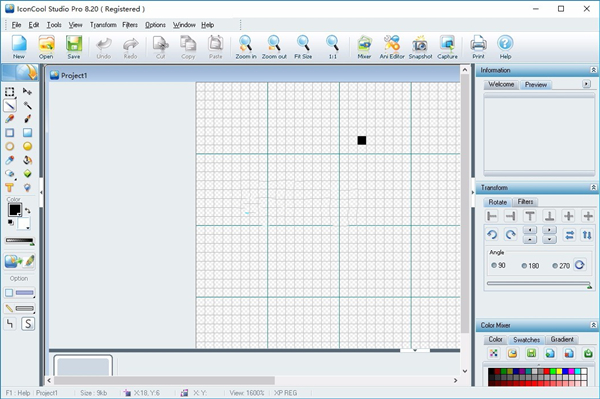
Task: Apply rotation with the angle apply button
Action: point(580,265)
